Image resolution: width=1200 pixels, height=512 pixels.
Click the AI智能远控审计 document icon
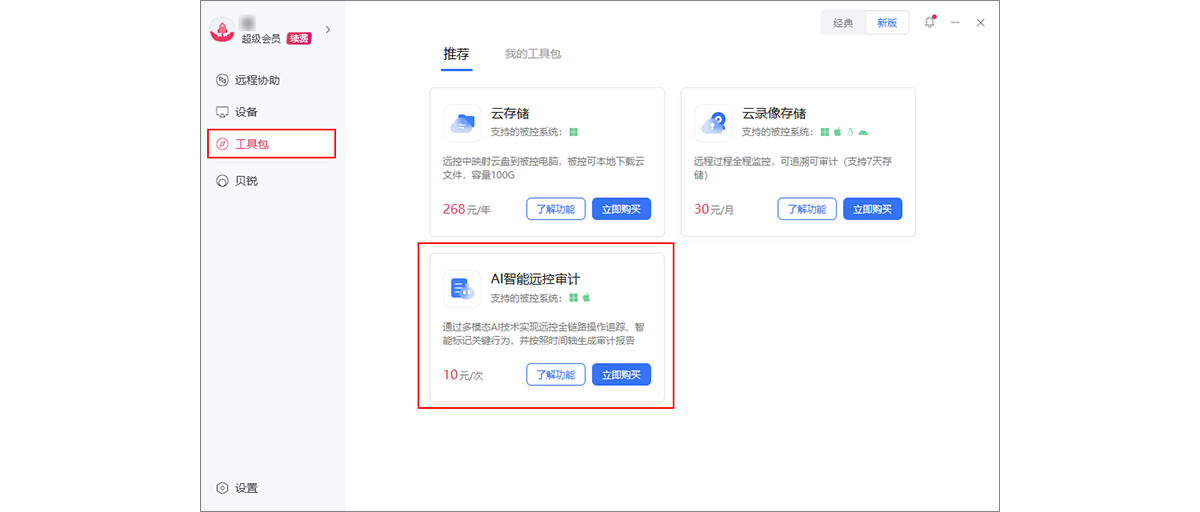tap(462, 289)
